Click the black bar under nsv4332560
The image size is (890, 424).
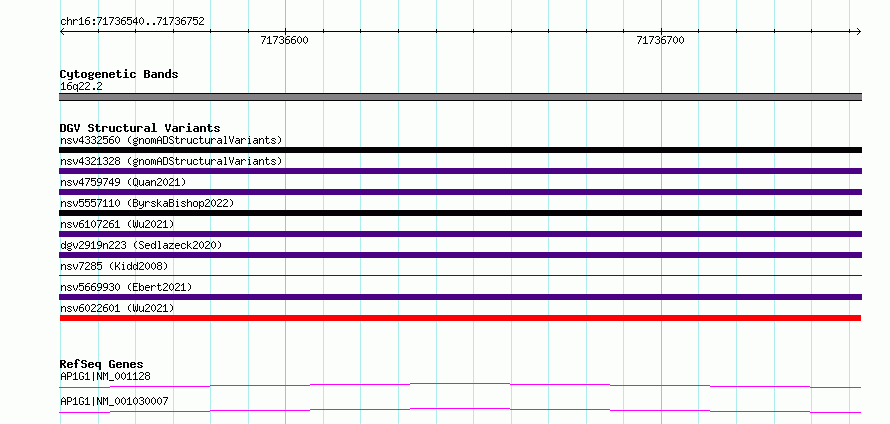pos(460,150)
